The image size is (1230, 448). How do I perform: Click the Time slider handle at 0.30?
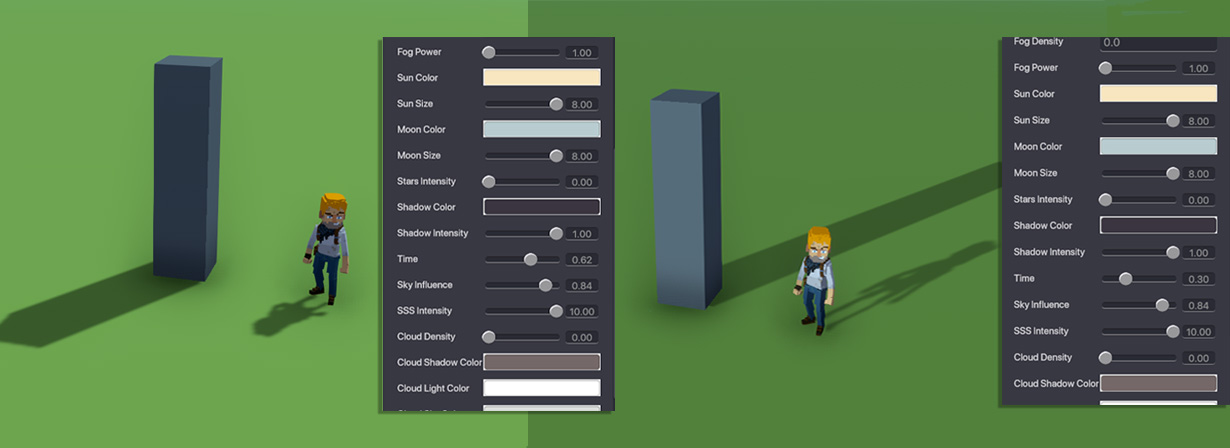1126,278
